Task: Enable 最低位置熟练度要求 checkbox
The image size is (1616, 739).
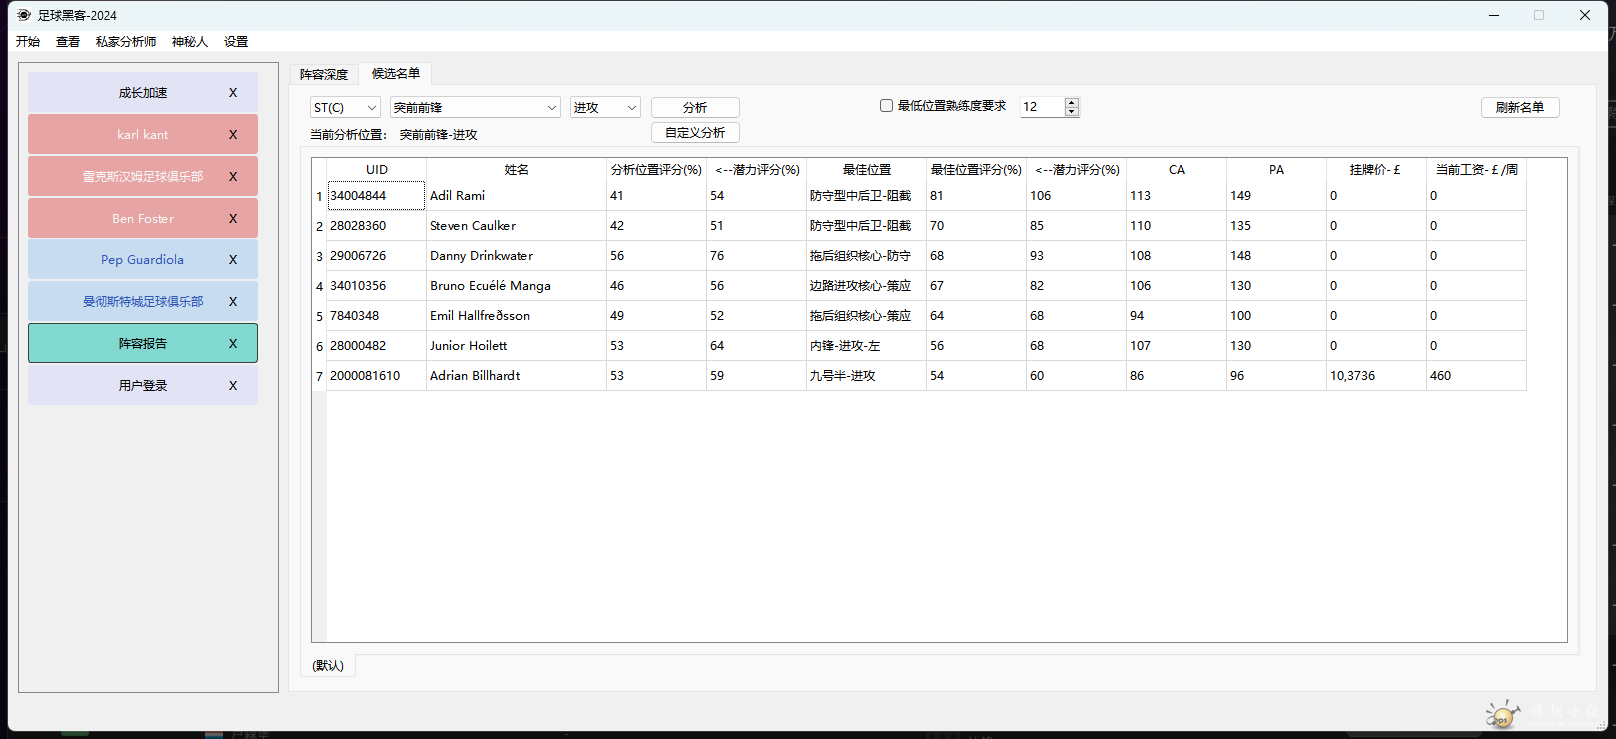Action: click(x=886, y=106)
